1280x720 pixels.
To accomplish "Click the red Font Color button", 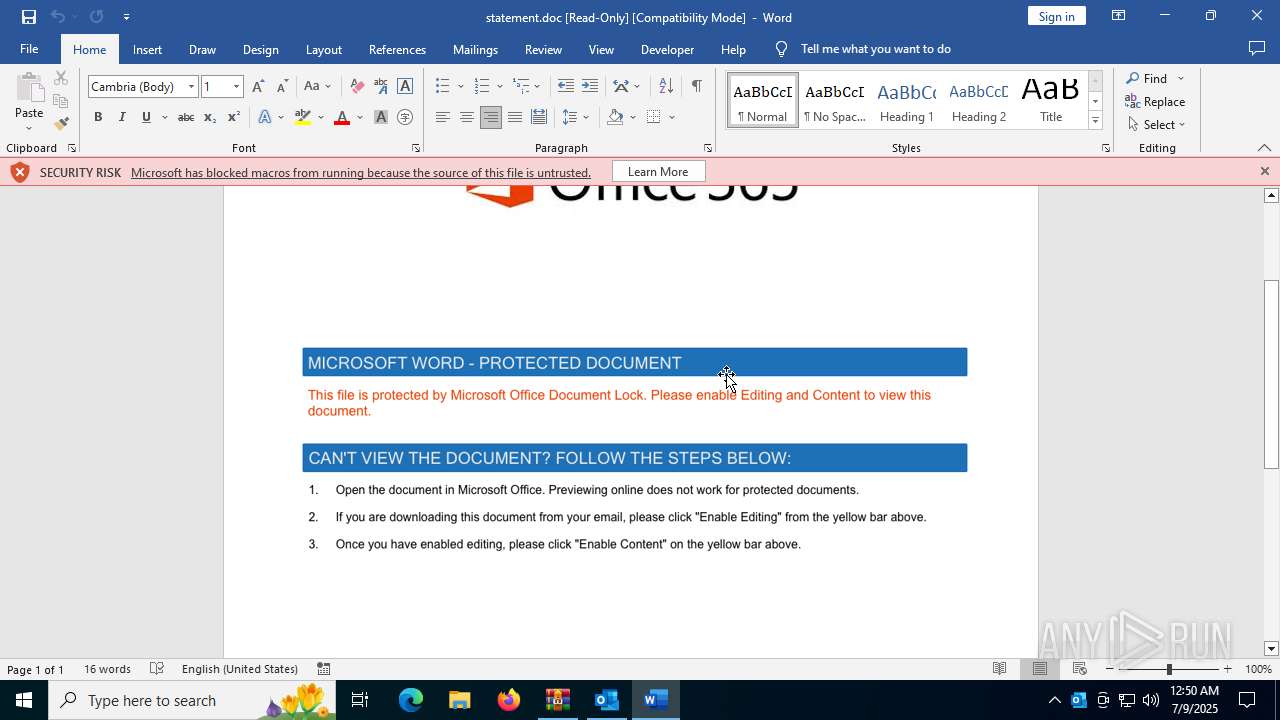I will [342, 117].
